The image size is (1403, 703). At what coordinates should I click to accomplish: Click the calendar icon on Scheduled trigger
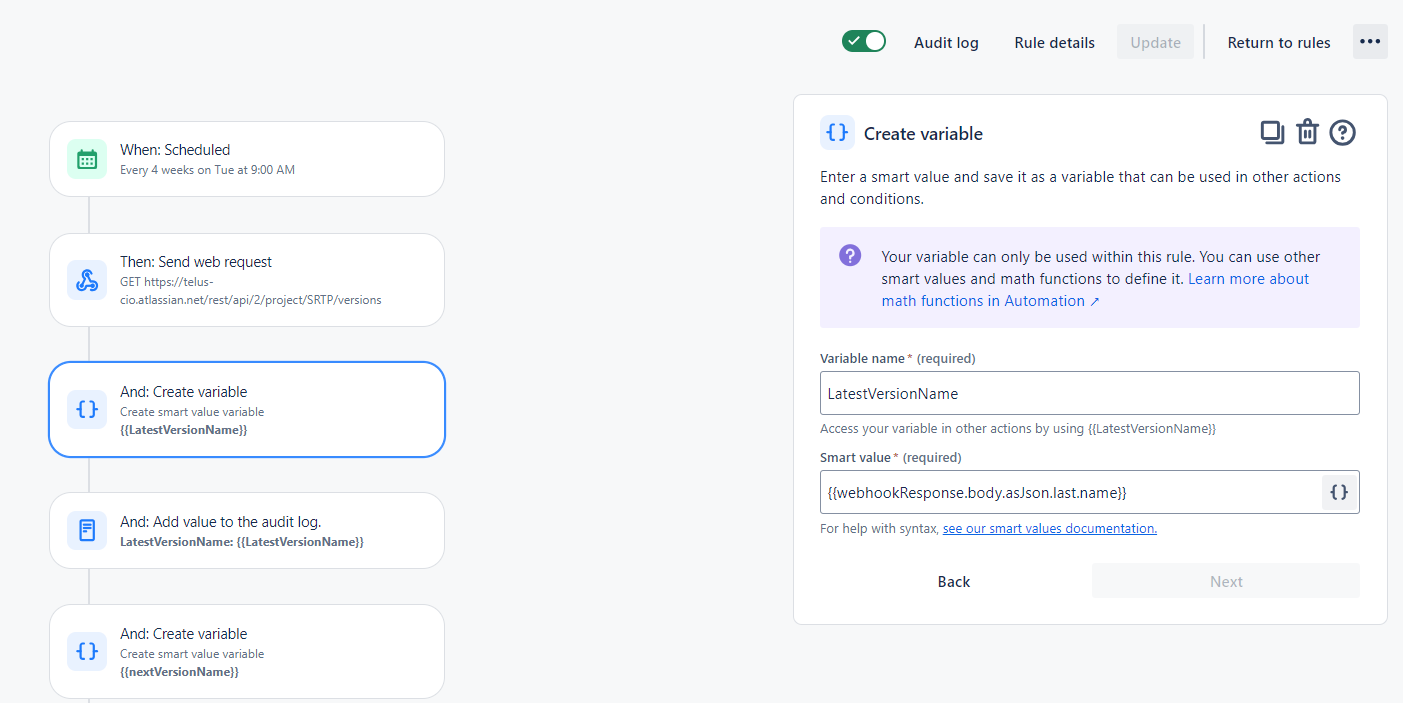(87, 159)
